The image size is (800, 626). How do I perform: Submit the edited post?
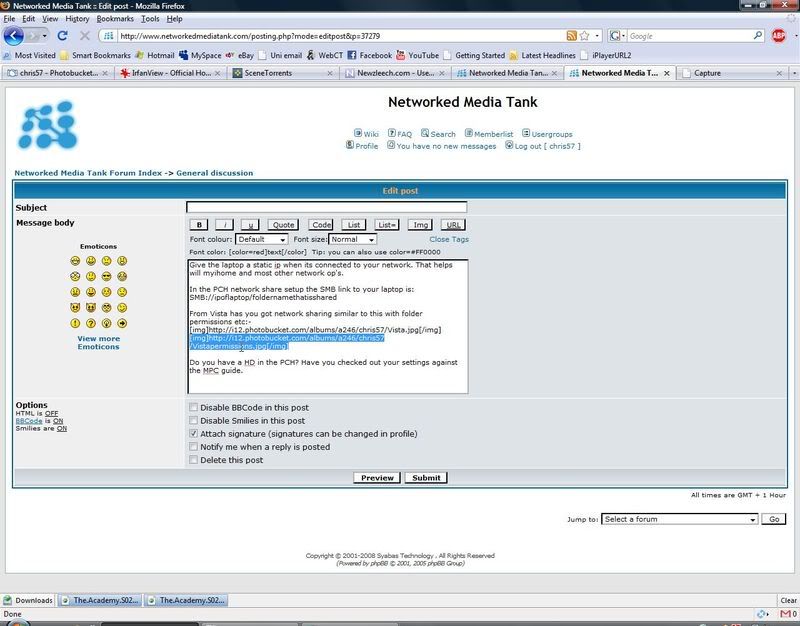[426, 478]
